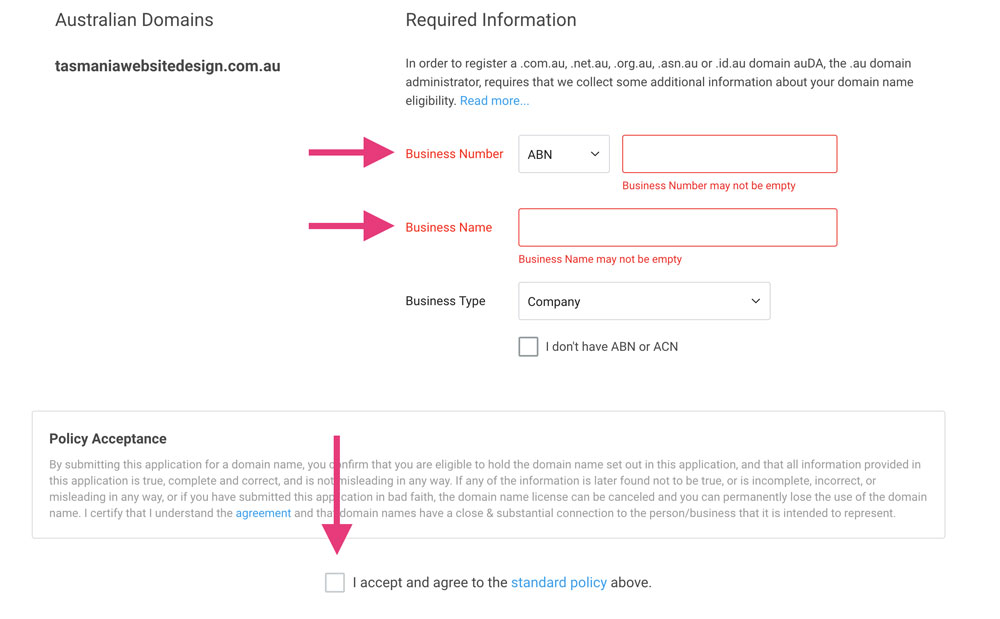This screenshot has width=1000, height=619.
Task: Click the pink arrow pointing to Business Name
Action: [x=351, y=226]
